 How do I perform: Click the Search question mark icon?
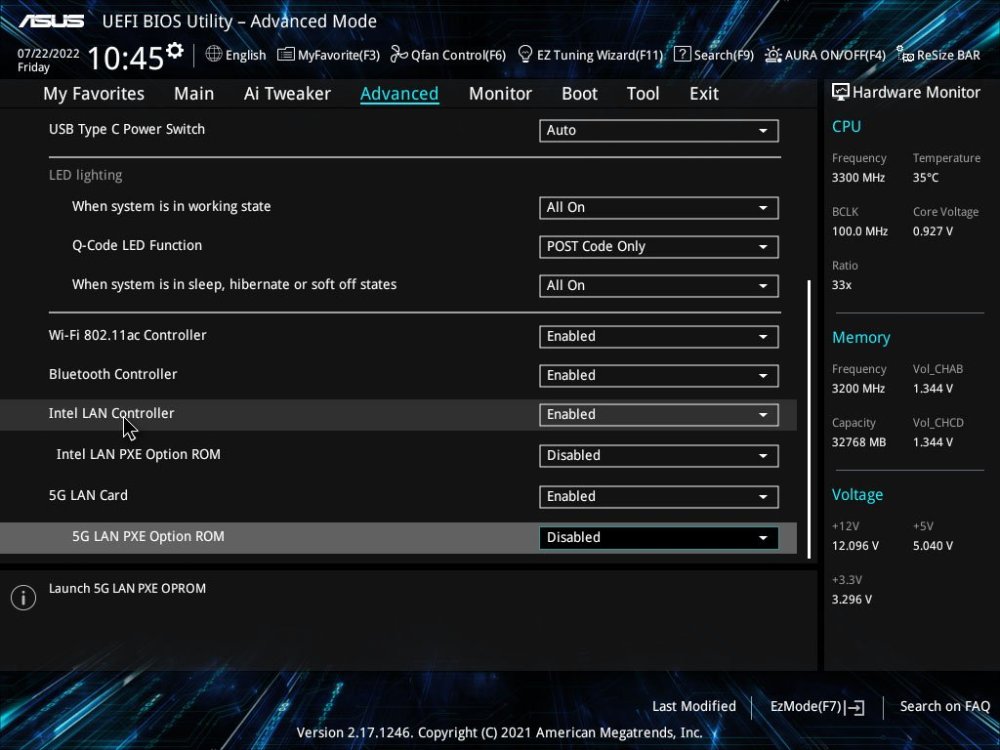pyautogui.click(x=682, y=54)
